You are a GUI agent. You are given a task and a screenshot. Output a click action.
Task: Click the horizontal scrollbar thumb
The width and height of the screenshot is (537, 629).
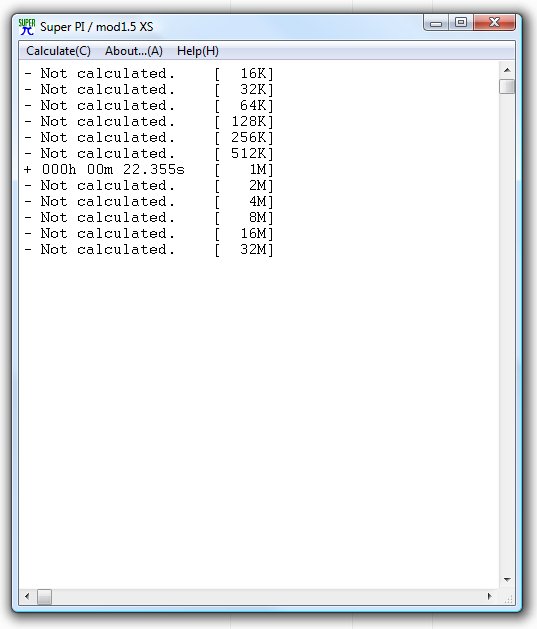coord(45,597)
